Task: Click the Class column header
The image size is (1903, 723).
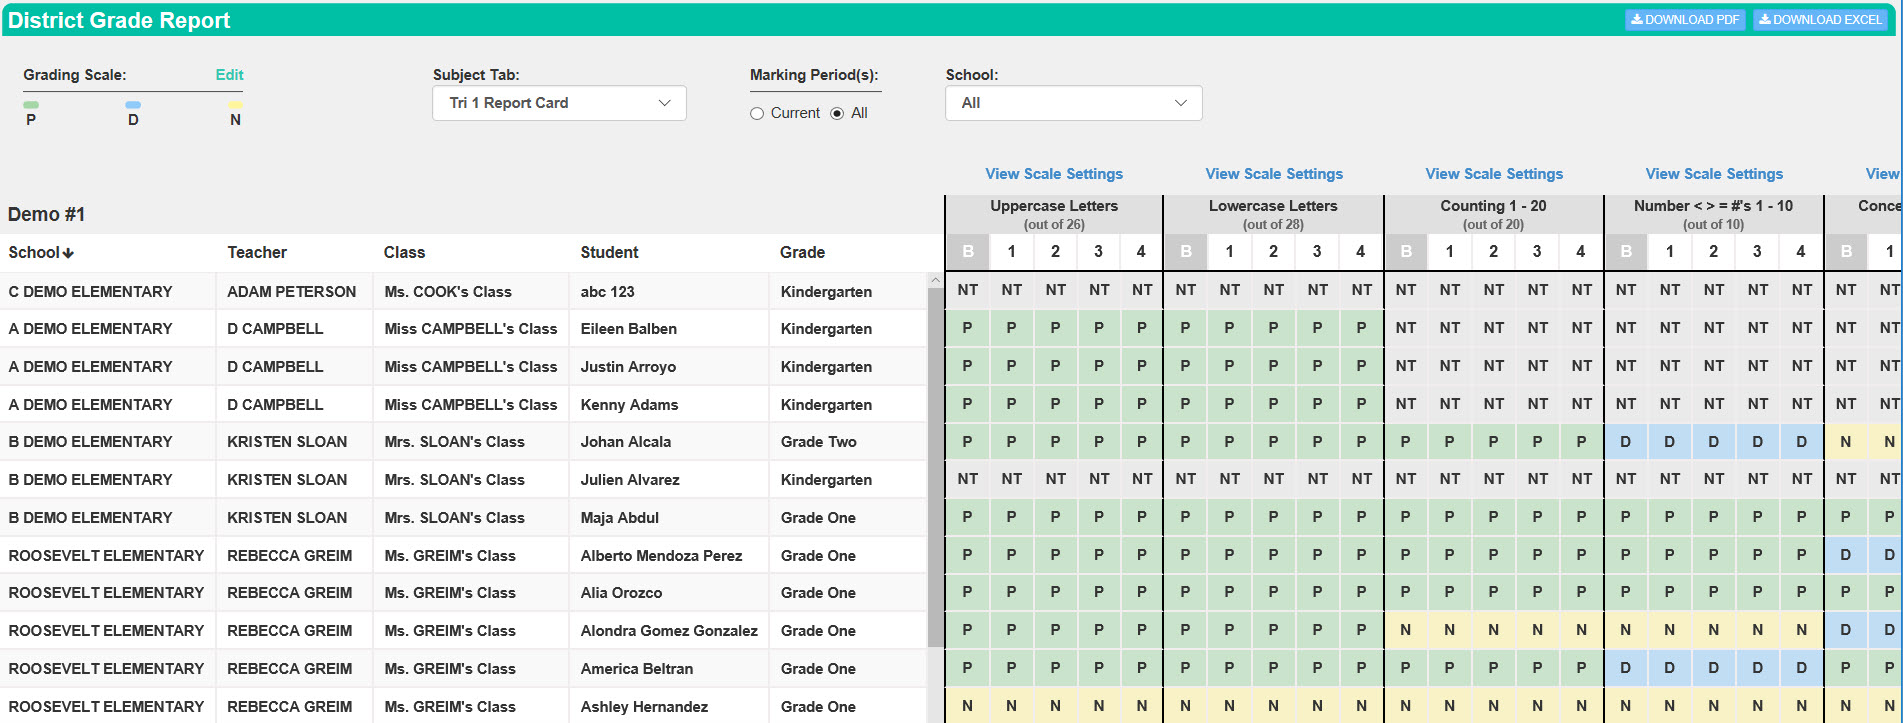Action: (x=404, y=253)
